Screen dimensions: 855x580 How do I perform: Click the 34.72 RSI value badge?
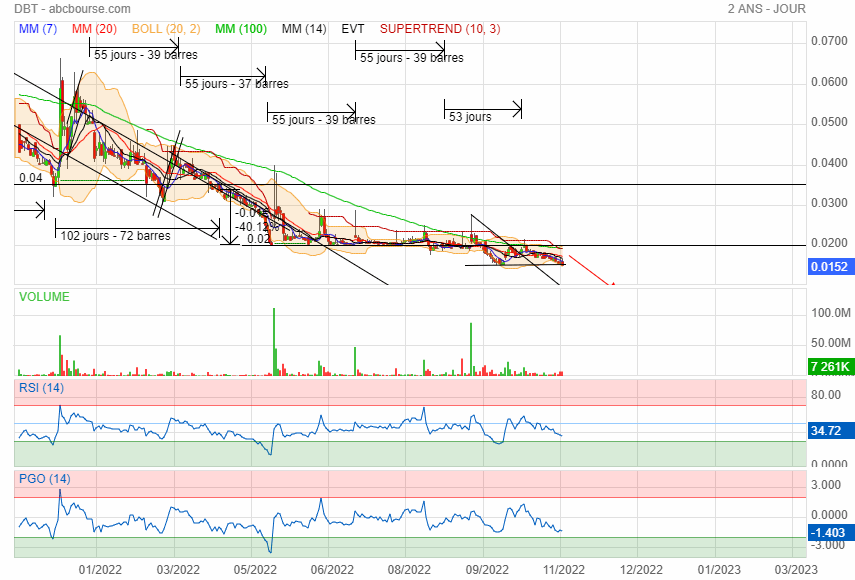click(829, 431)
